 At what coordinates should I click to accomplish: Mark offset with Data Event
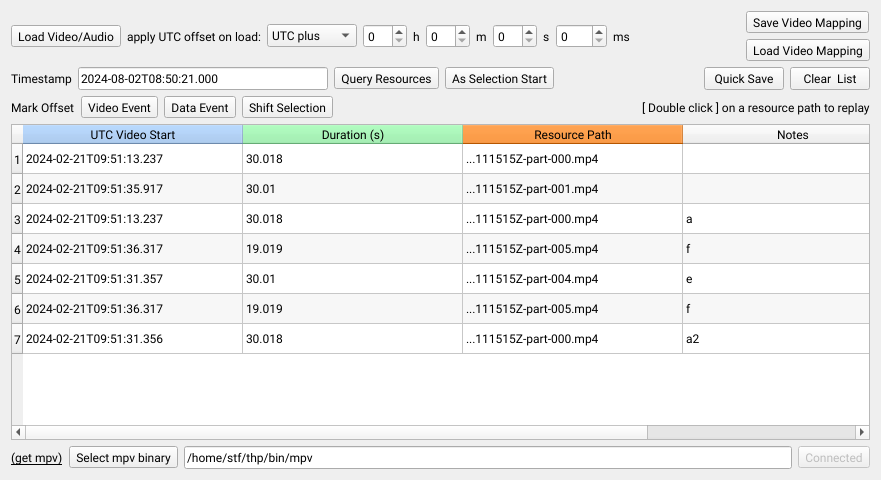coord(199,107)
